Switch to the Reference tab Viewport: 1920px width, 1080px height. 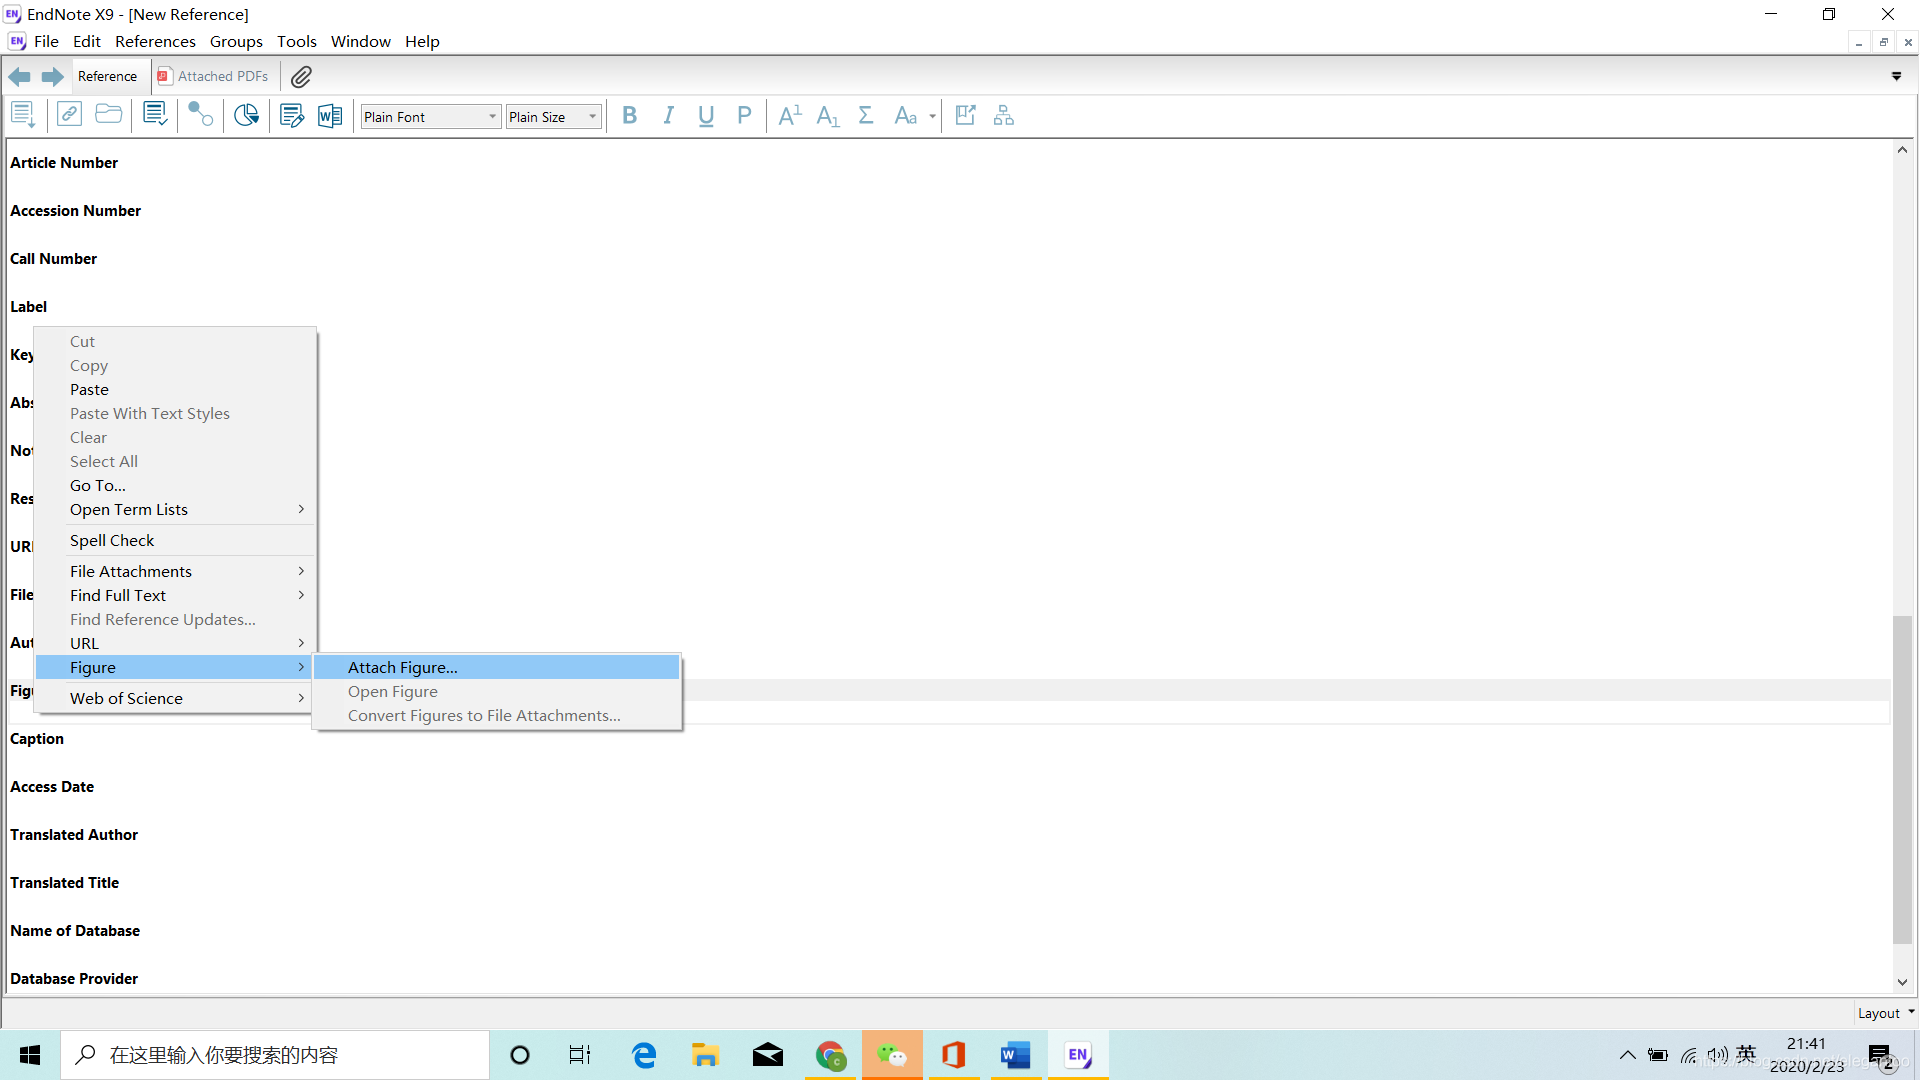click(107, 76)
